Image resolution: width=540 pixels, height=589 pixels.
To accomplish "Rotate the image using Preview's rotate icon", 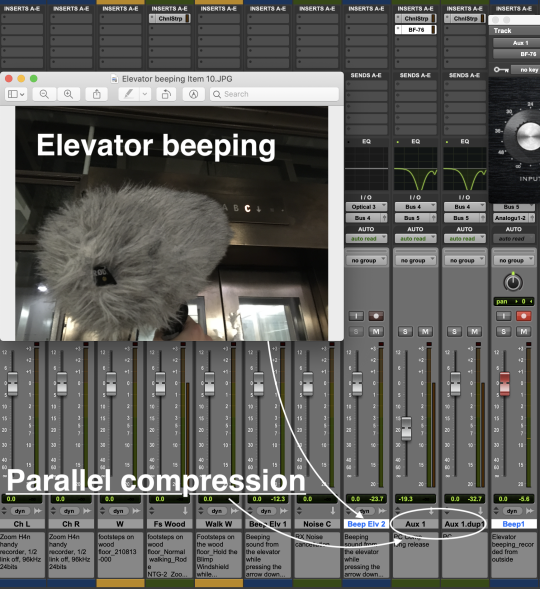I will [x=166, y=94].
